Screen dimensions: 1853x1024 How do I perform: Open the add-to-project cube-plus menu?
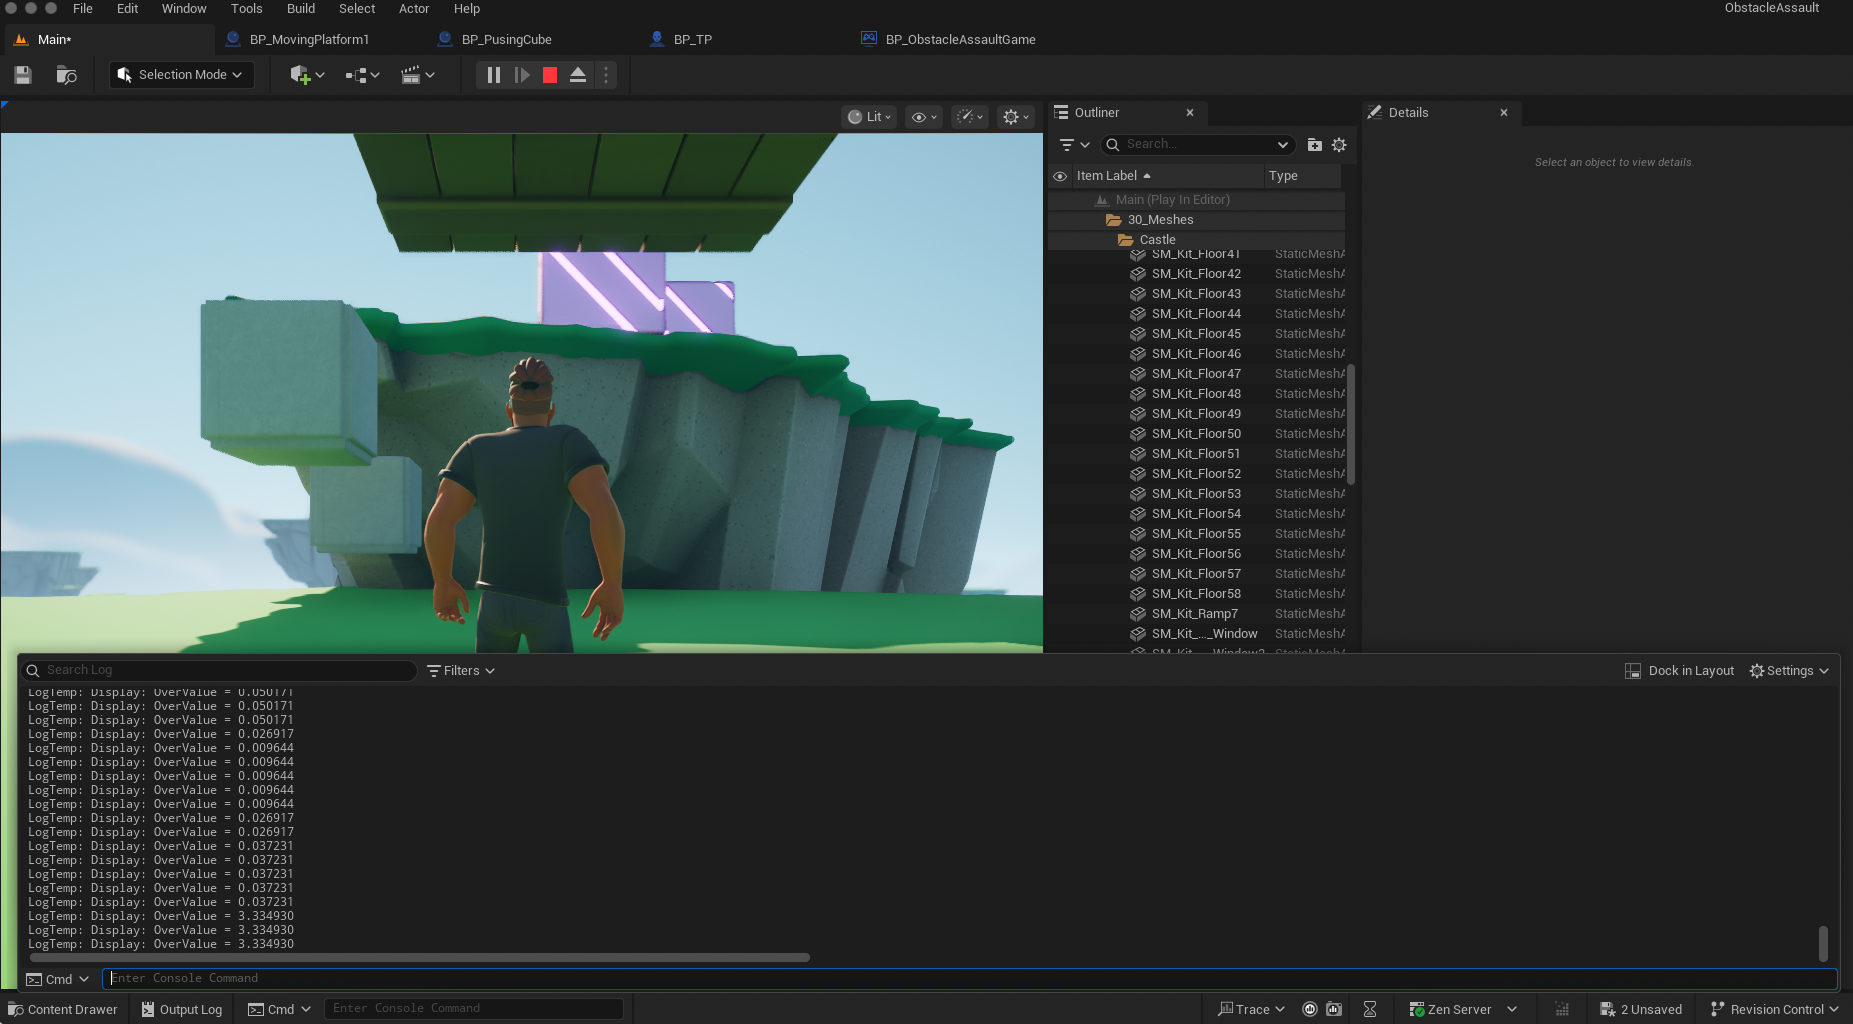[307, 75]
